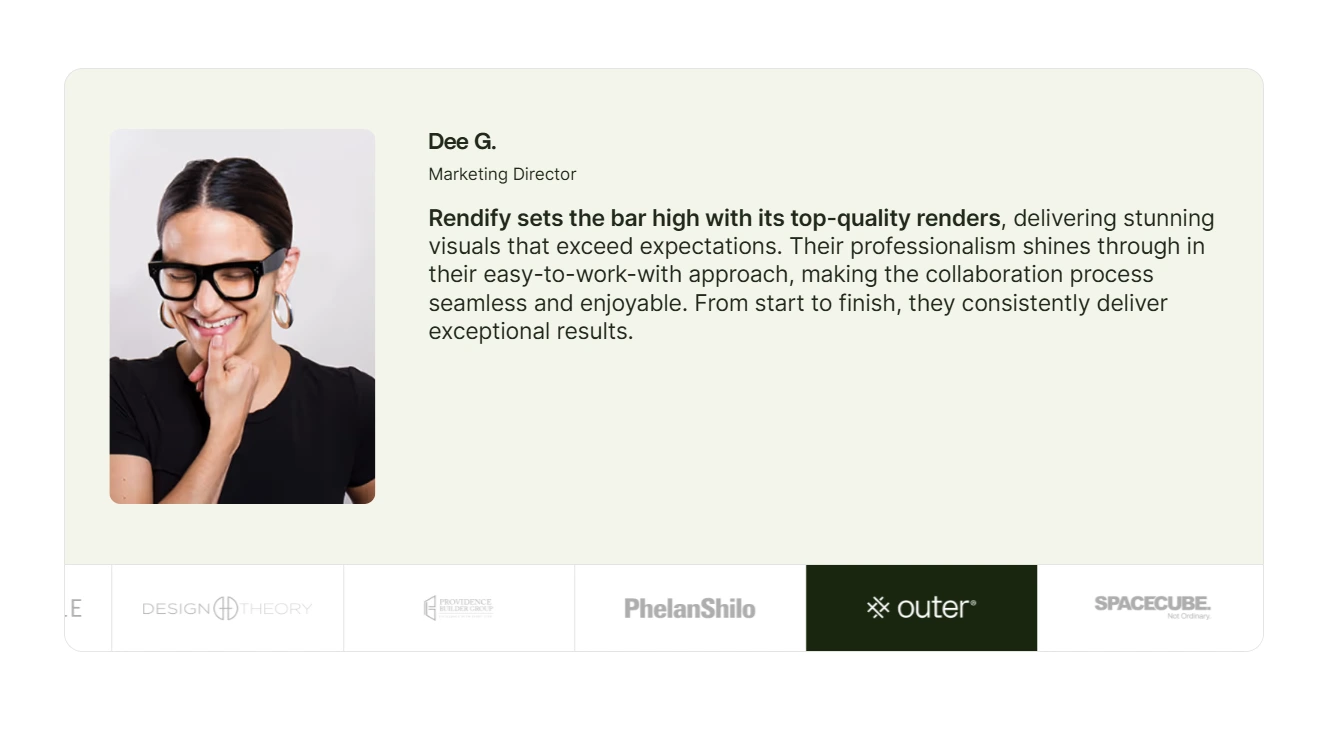Screen dimensions: 1343x730
Task: Select the PhelanShilo logo tab
Action: (x=690, y=608)
